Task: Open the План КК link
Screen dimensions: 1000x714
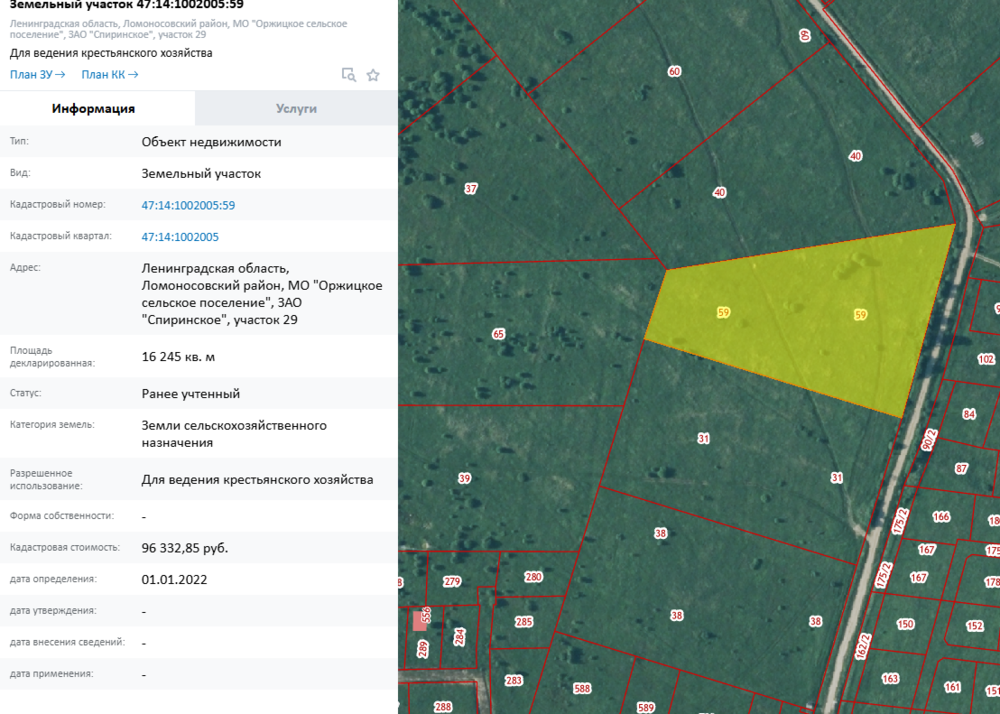Action: 110,74
